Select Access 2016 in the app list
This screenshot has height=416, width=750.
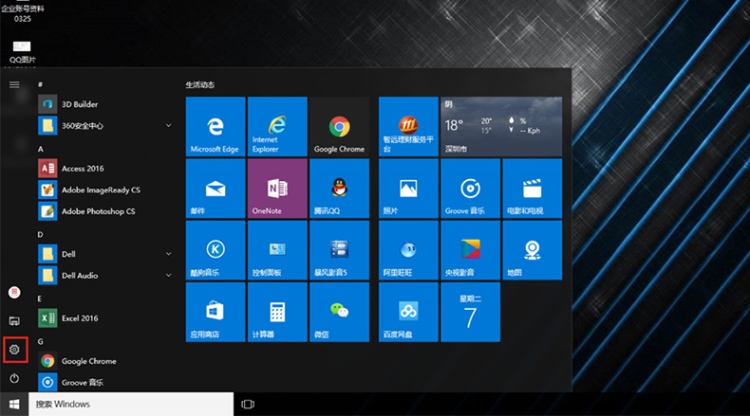tap(82, 168)
